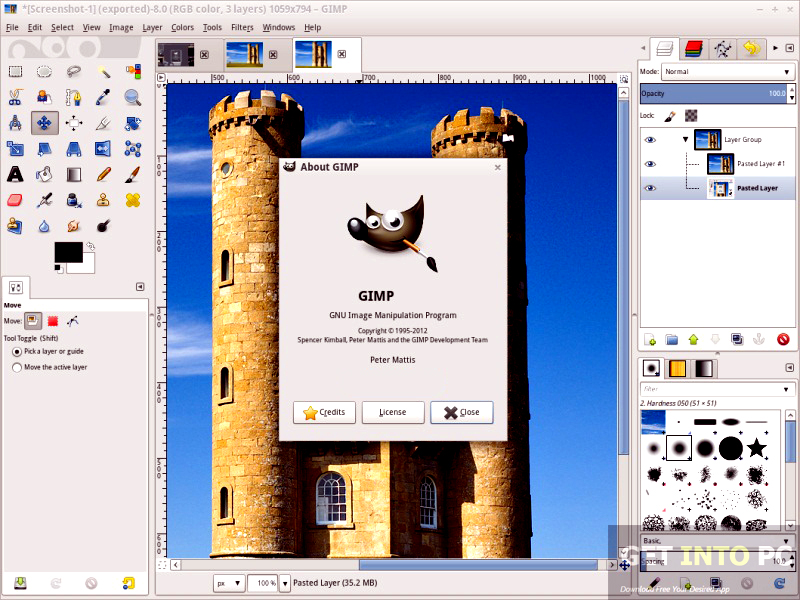Create a new layer group folder icon
800x600 pixels.
tap(672, 340)
